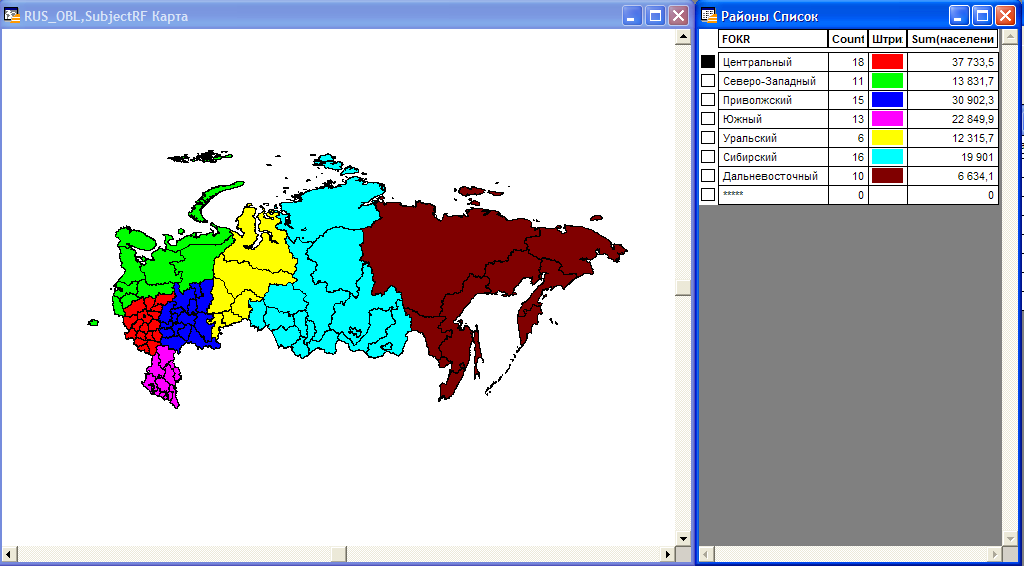Open blue fill swatch for Приволжский
Image resolution: width=1024 pixels, height=566 pixels.
pos(888,100)
